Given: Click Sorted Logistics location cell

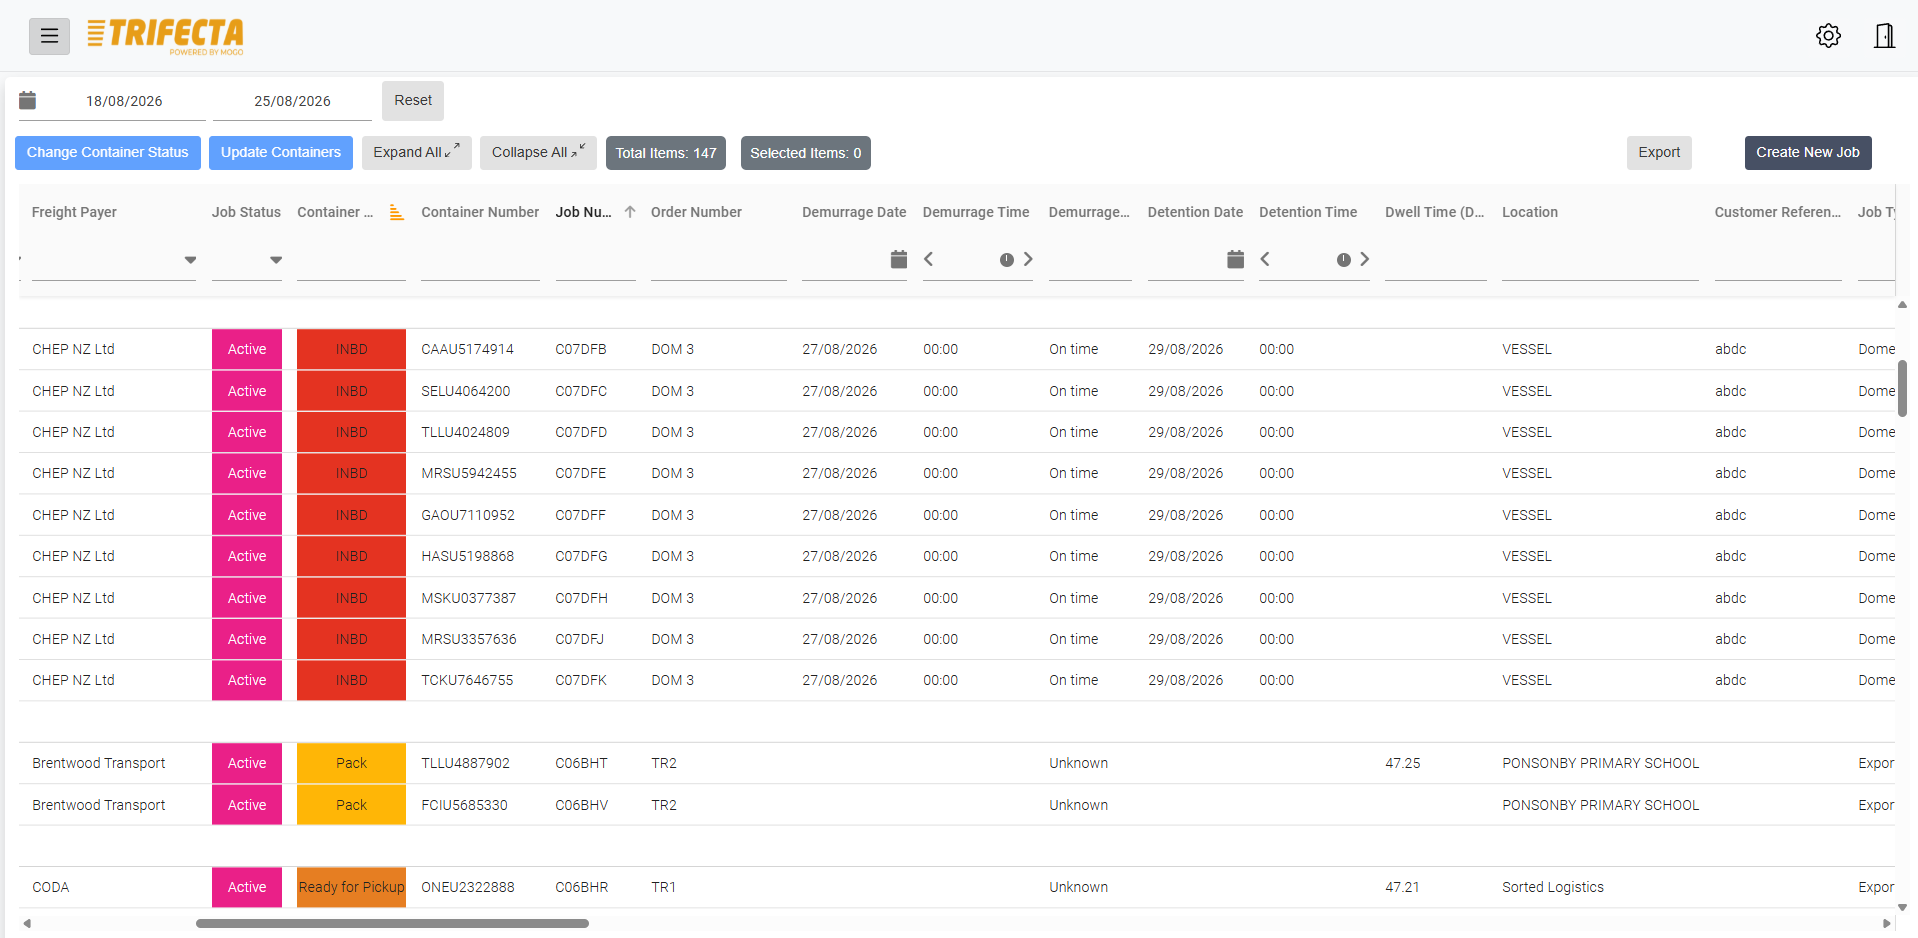Looking at the screenshot, I should click(x=1553, y=887).
